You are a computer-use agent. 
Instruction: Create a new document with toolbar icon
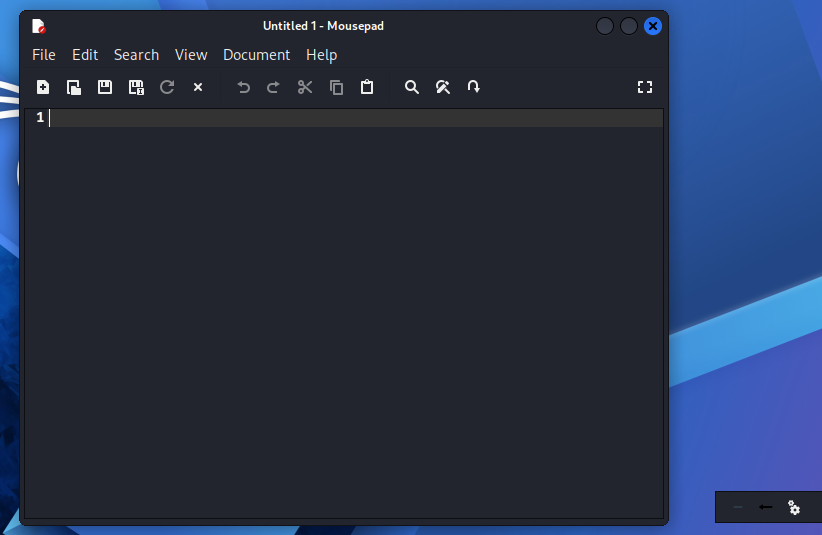pyautogui.click(x=43, y=87)
